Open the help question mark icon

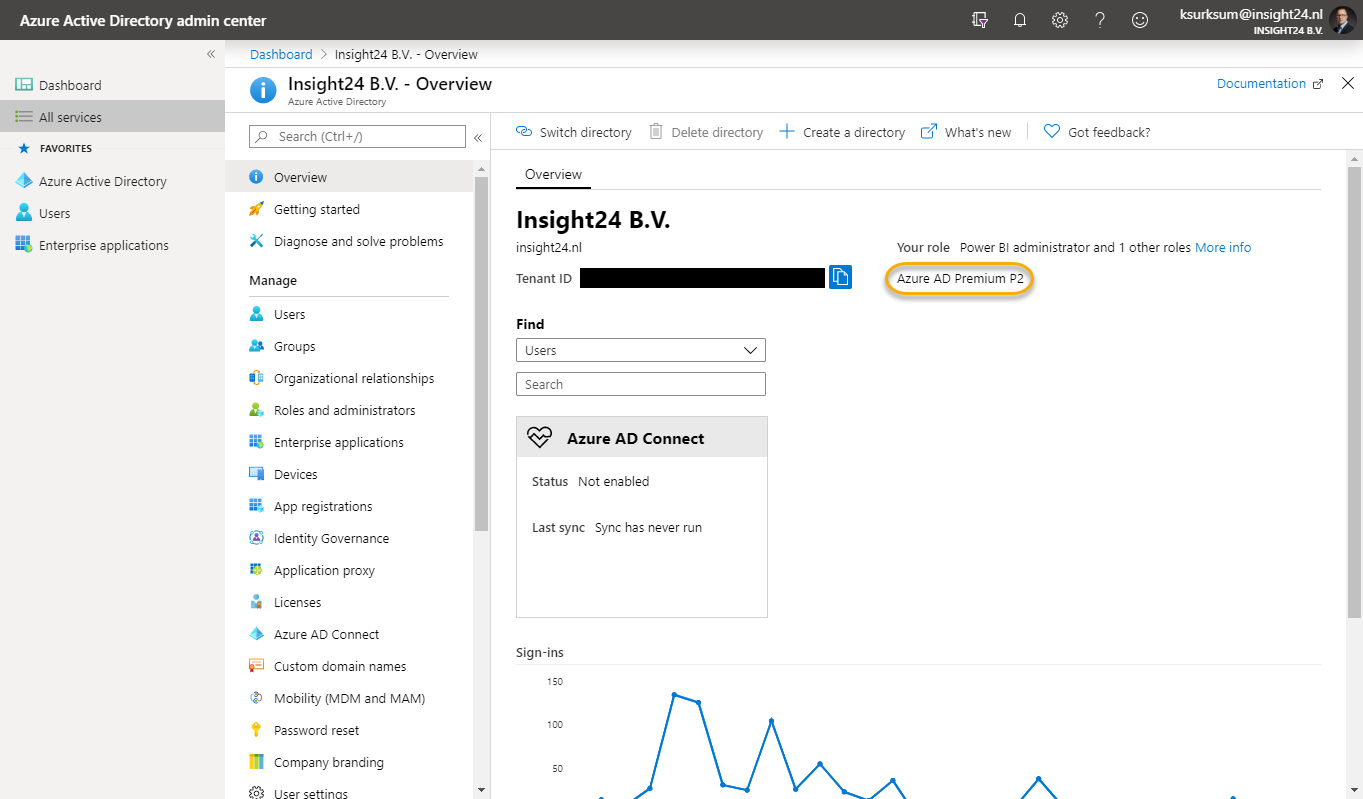point(1100,20)
